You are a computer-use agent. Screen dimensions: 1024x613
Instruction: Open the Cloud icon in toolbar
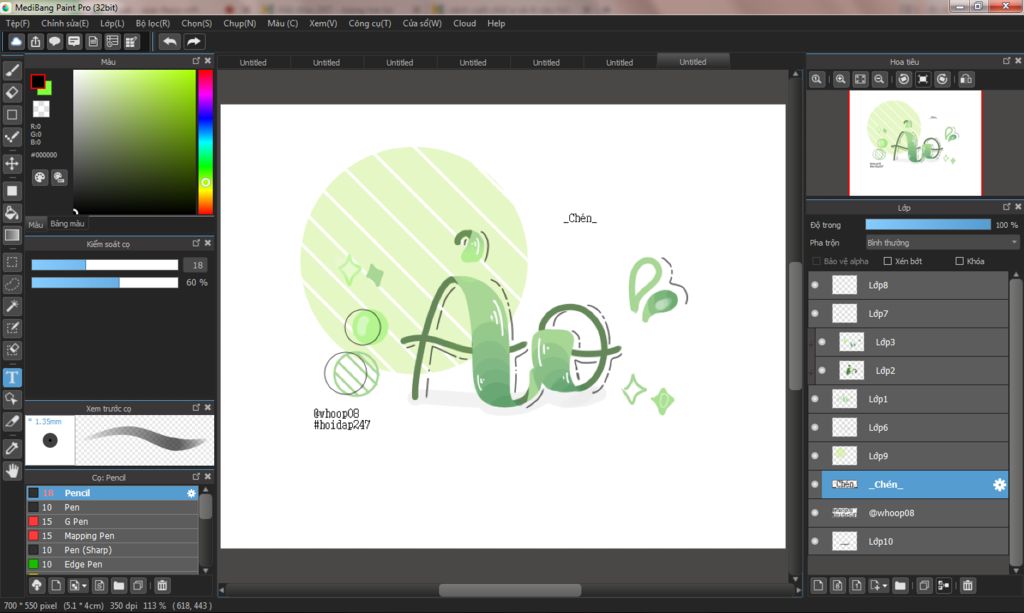(16, 42)
